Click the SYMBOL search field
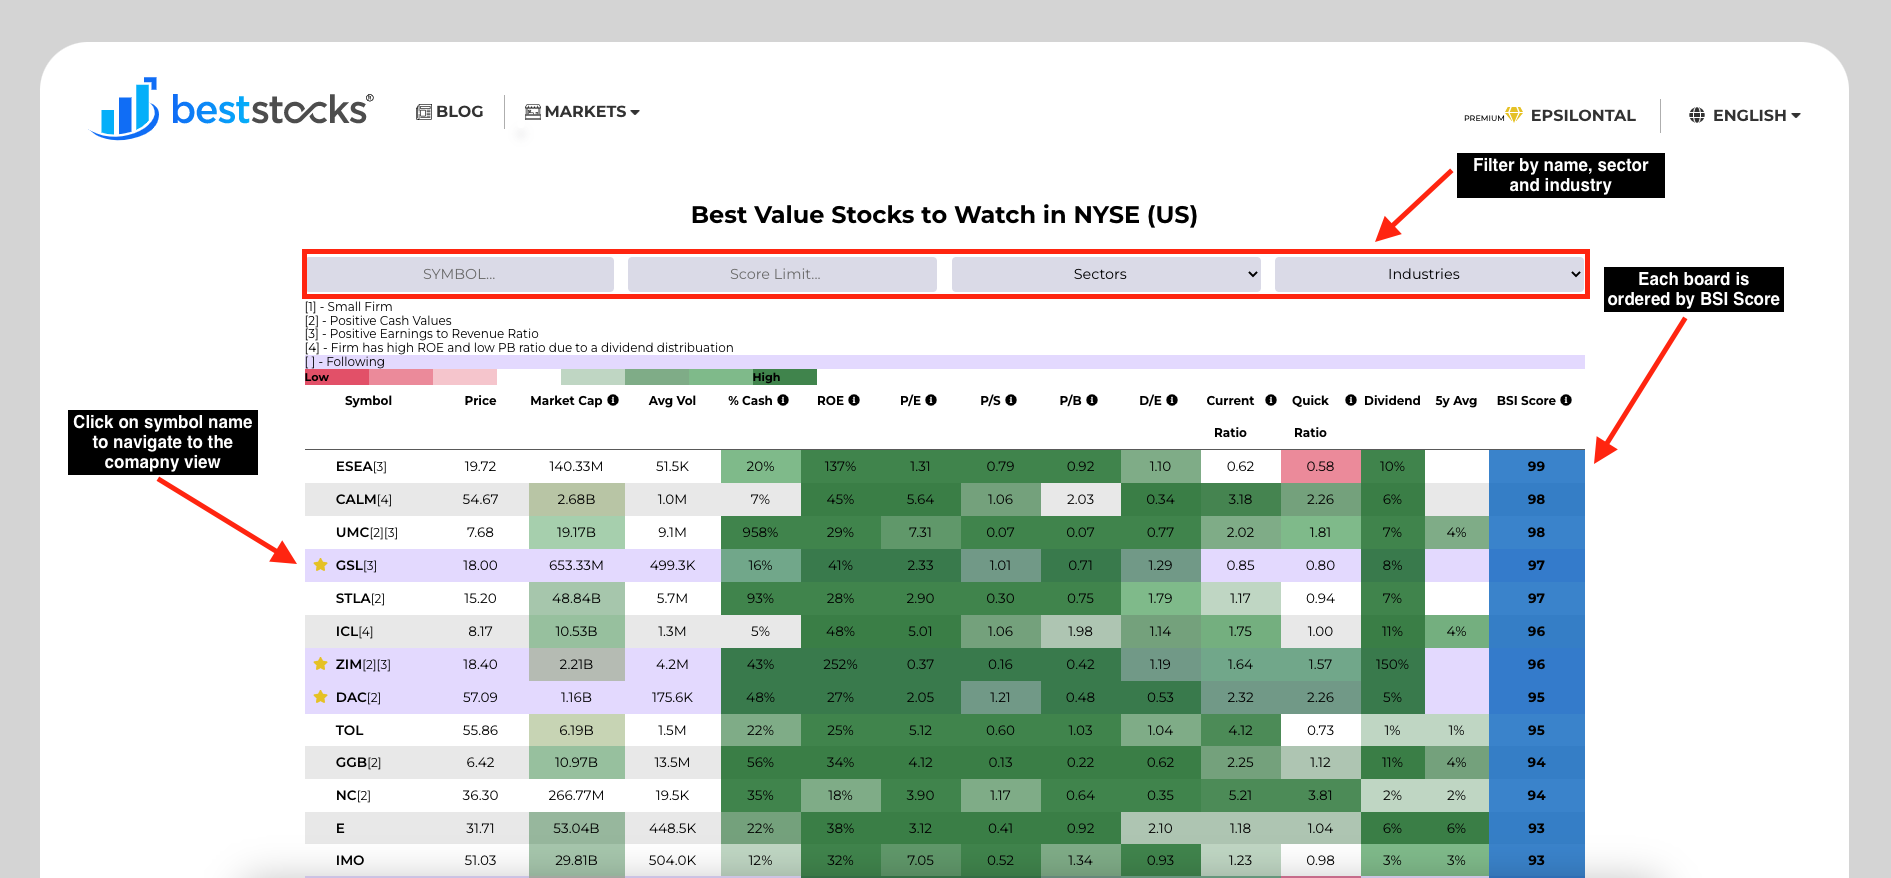The image size is (1891, 878). 460,274
